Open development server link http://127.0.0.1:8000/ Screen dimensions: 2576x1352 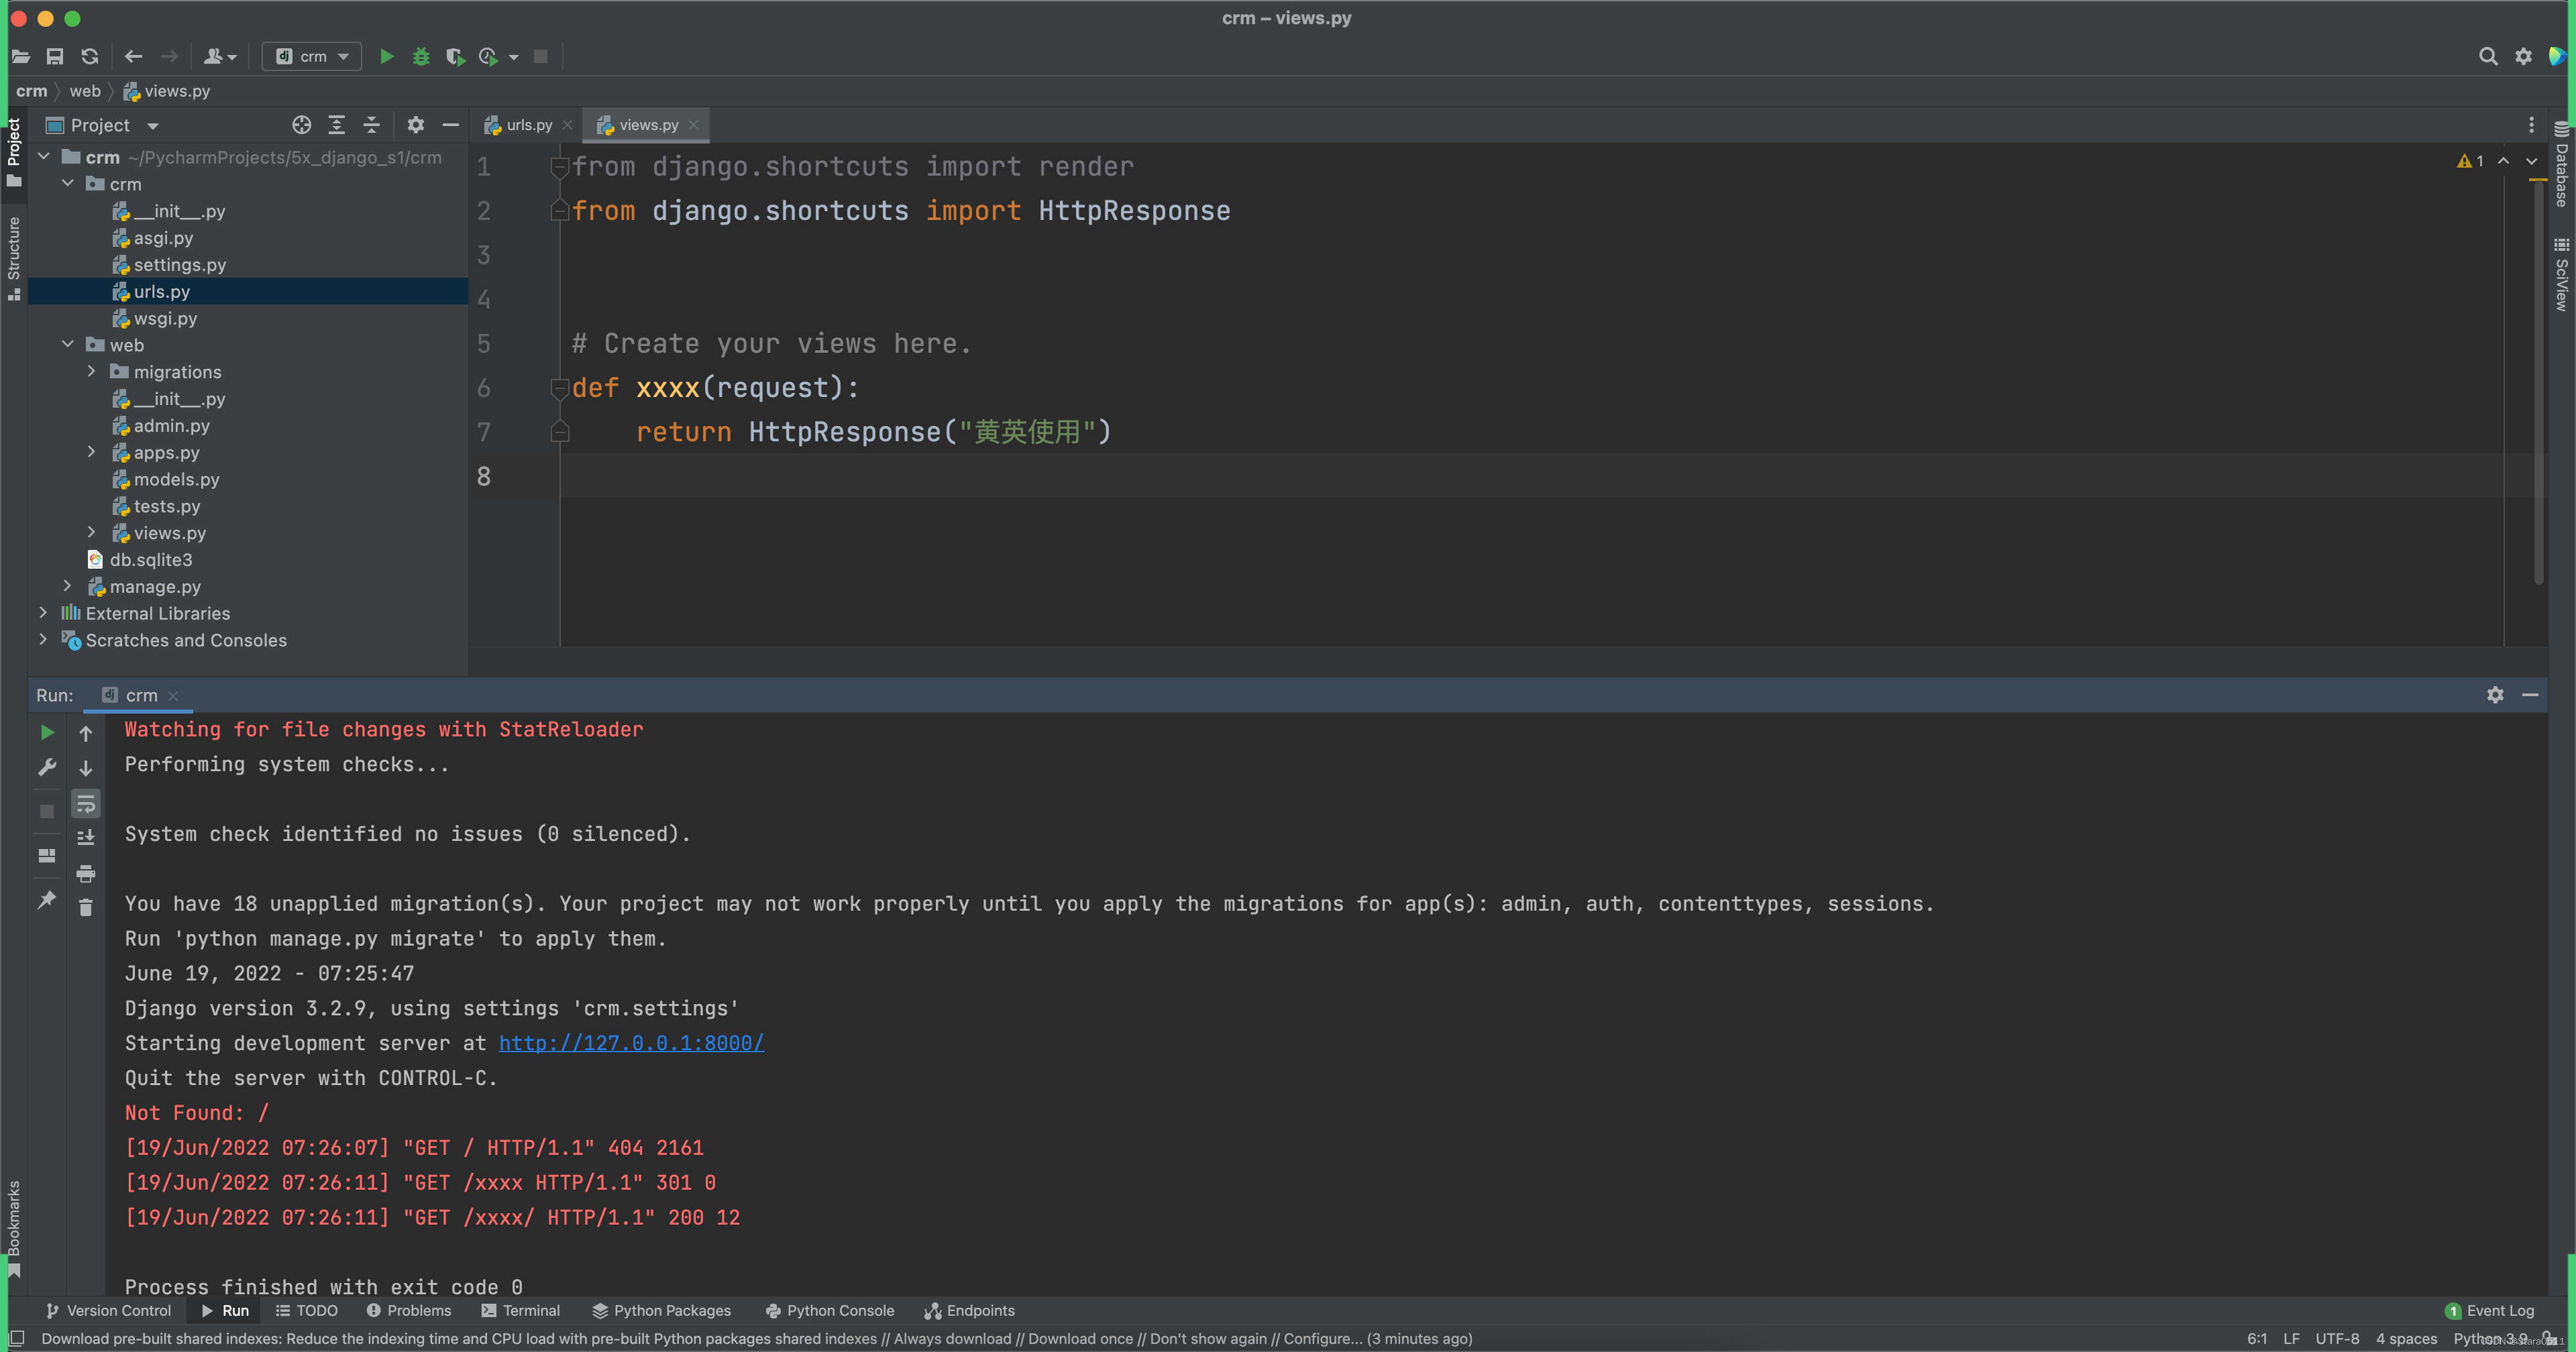pos(631,1043)
